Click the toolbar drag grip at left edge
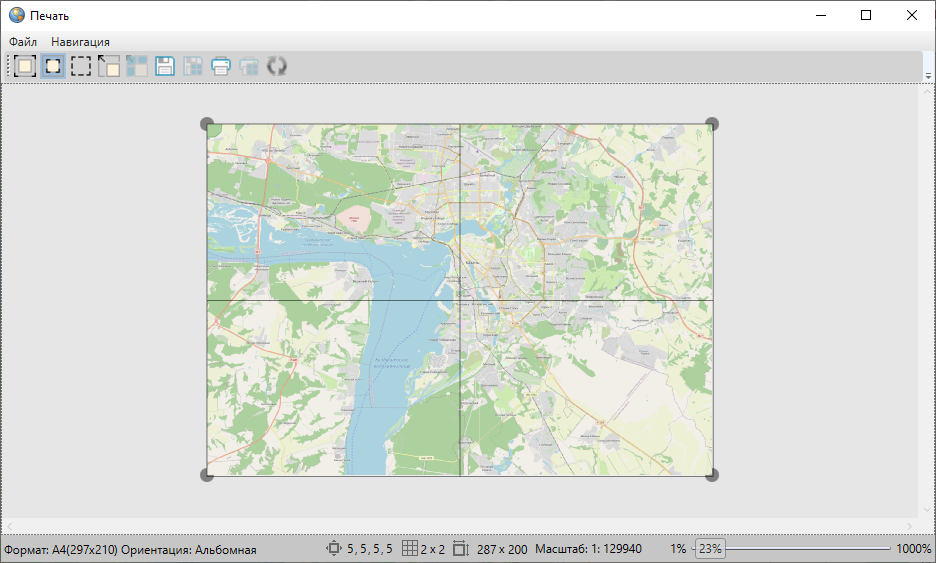 pyautogui.click(x=8, y=67)
